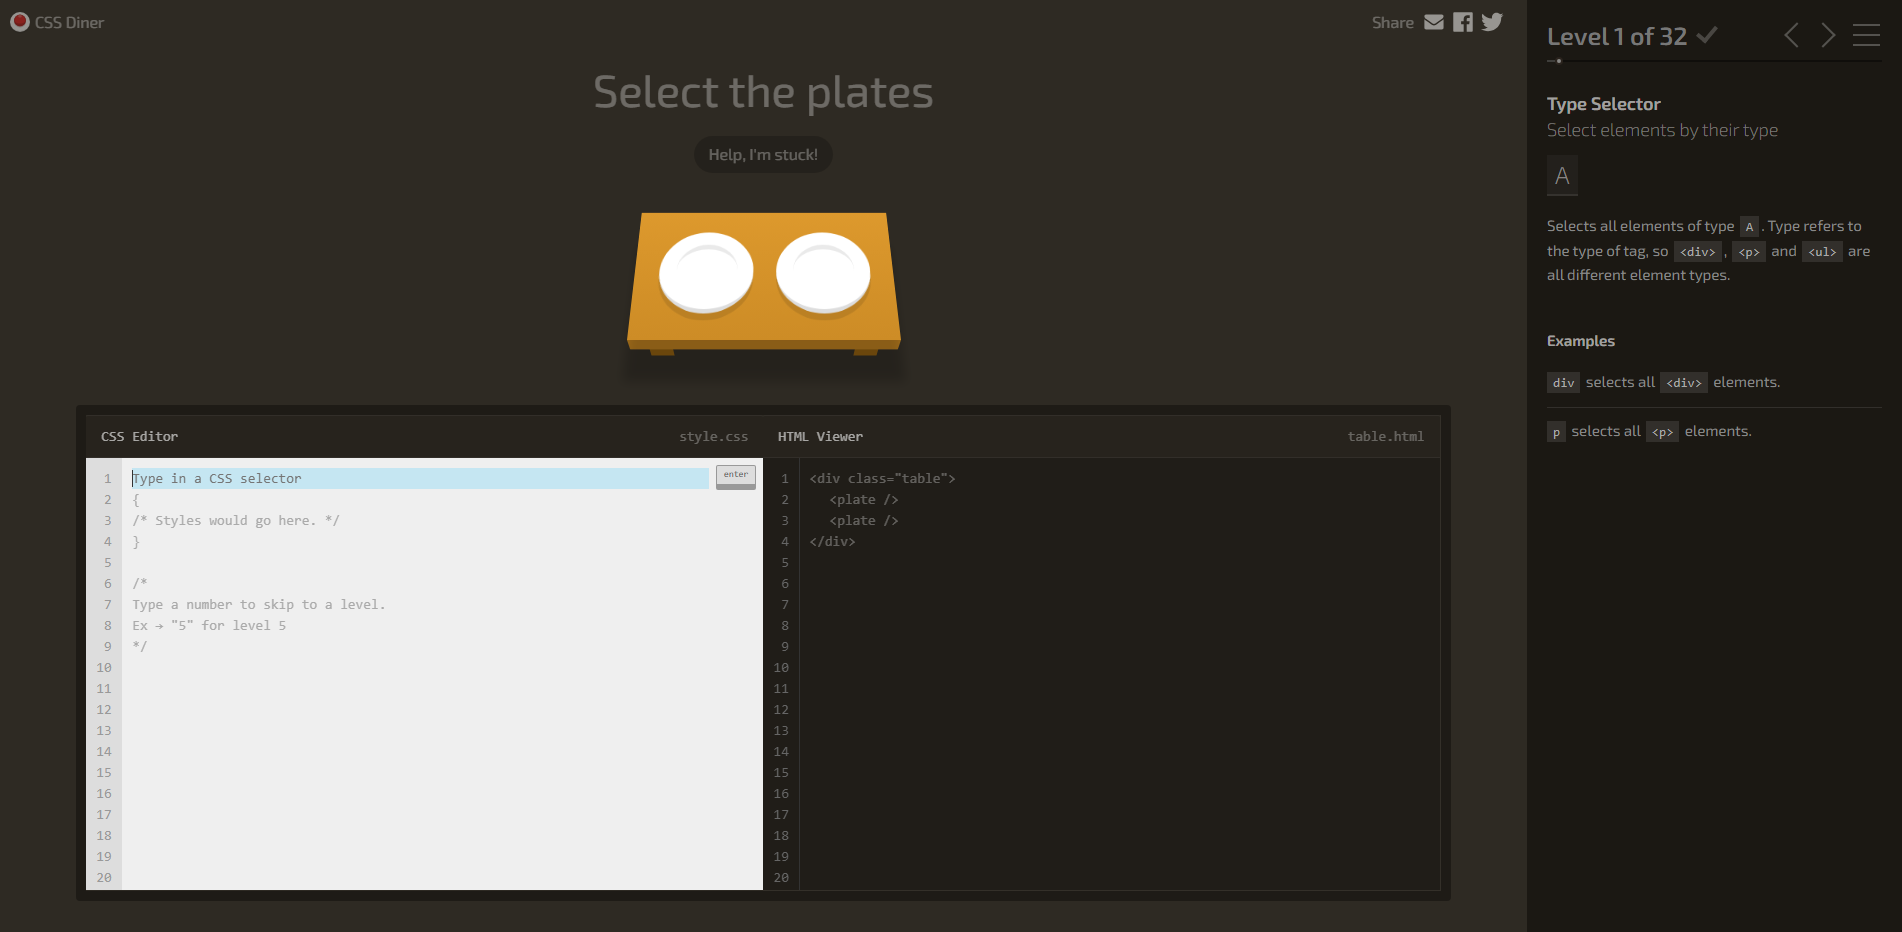Click the CSS Diner logo
This screenshot has height=932, width=1902.
57,21
